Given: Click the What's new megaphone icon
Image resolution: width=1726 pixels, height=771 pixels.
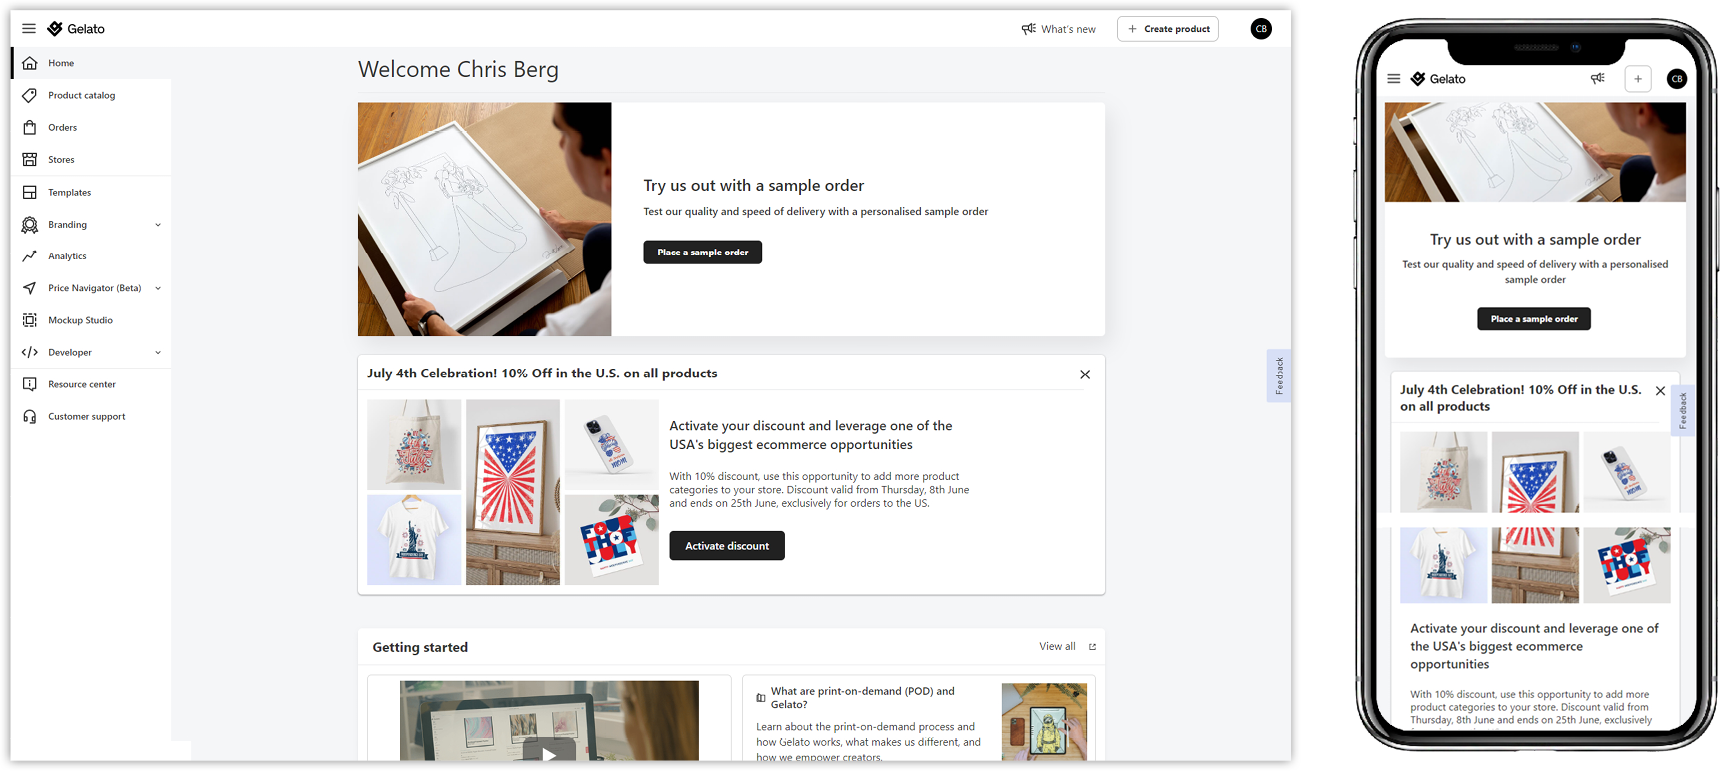Looking at the screenshot, I should pos(1028,29).
